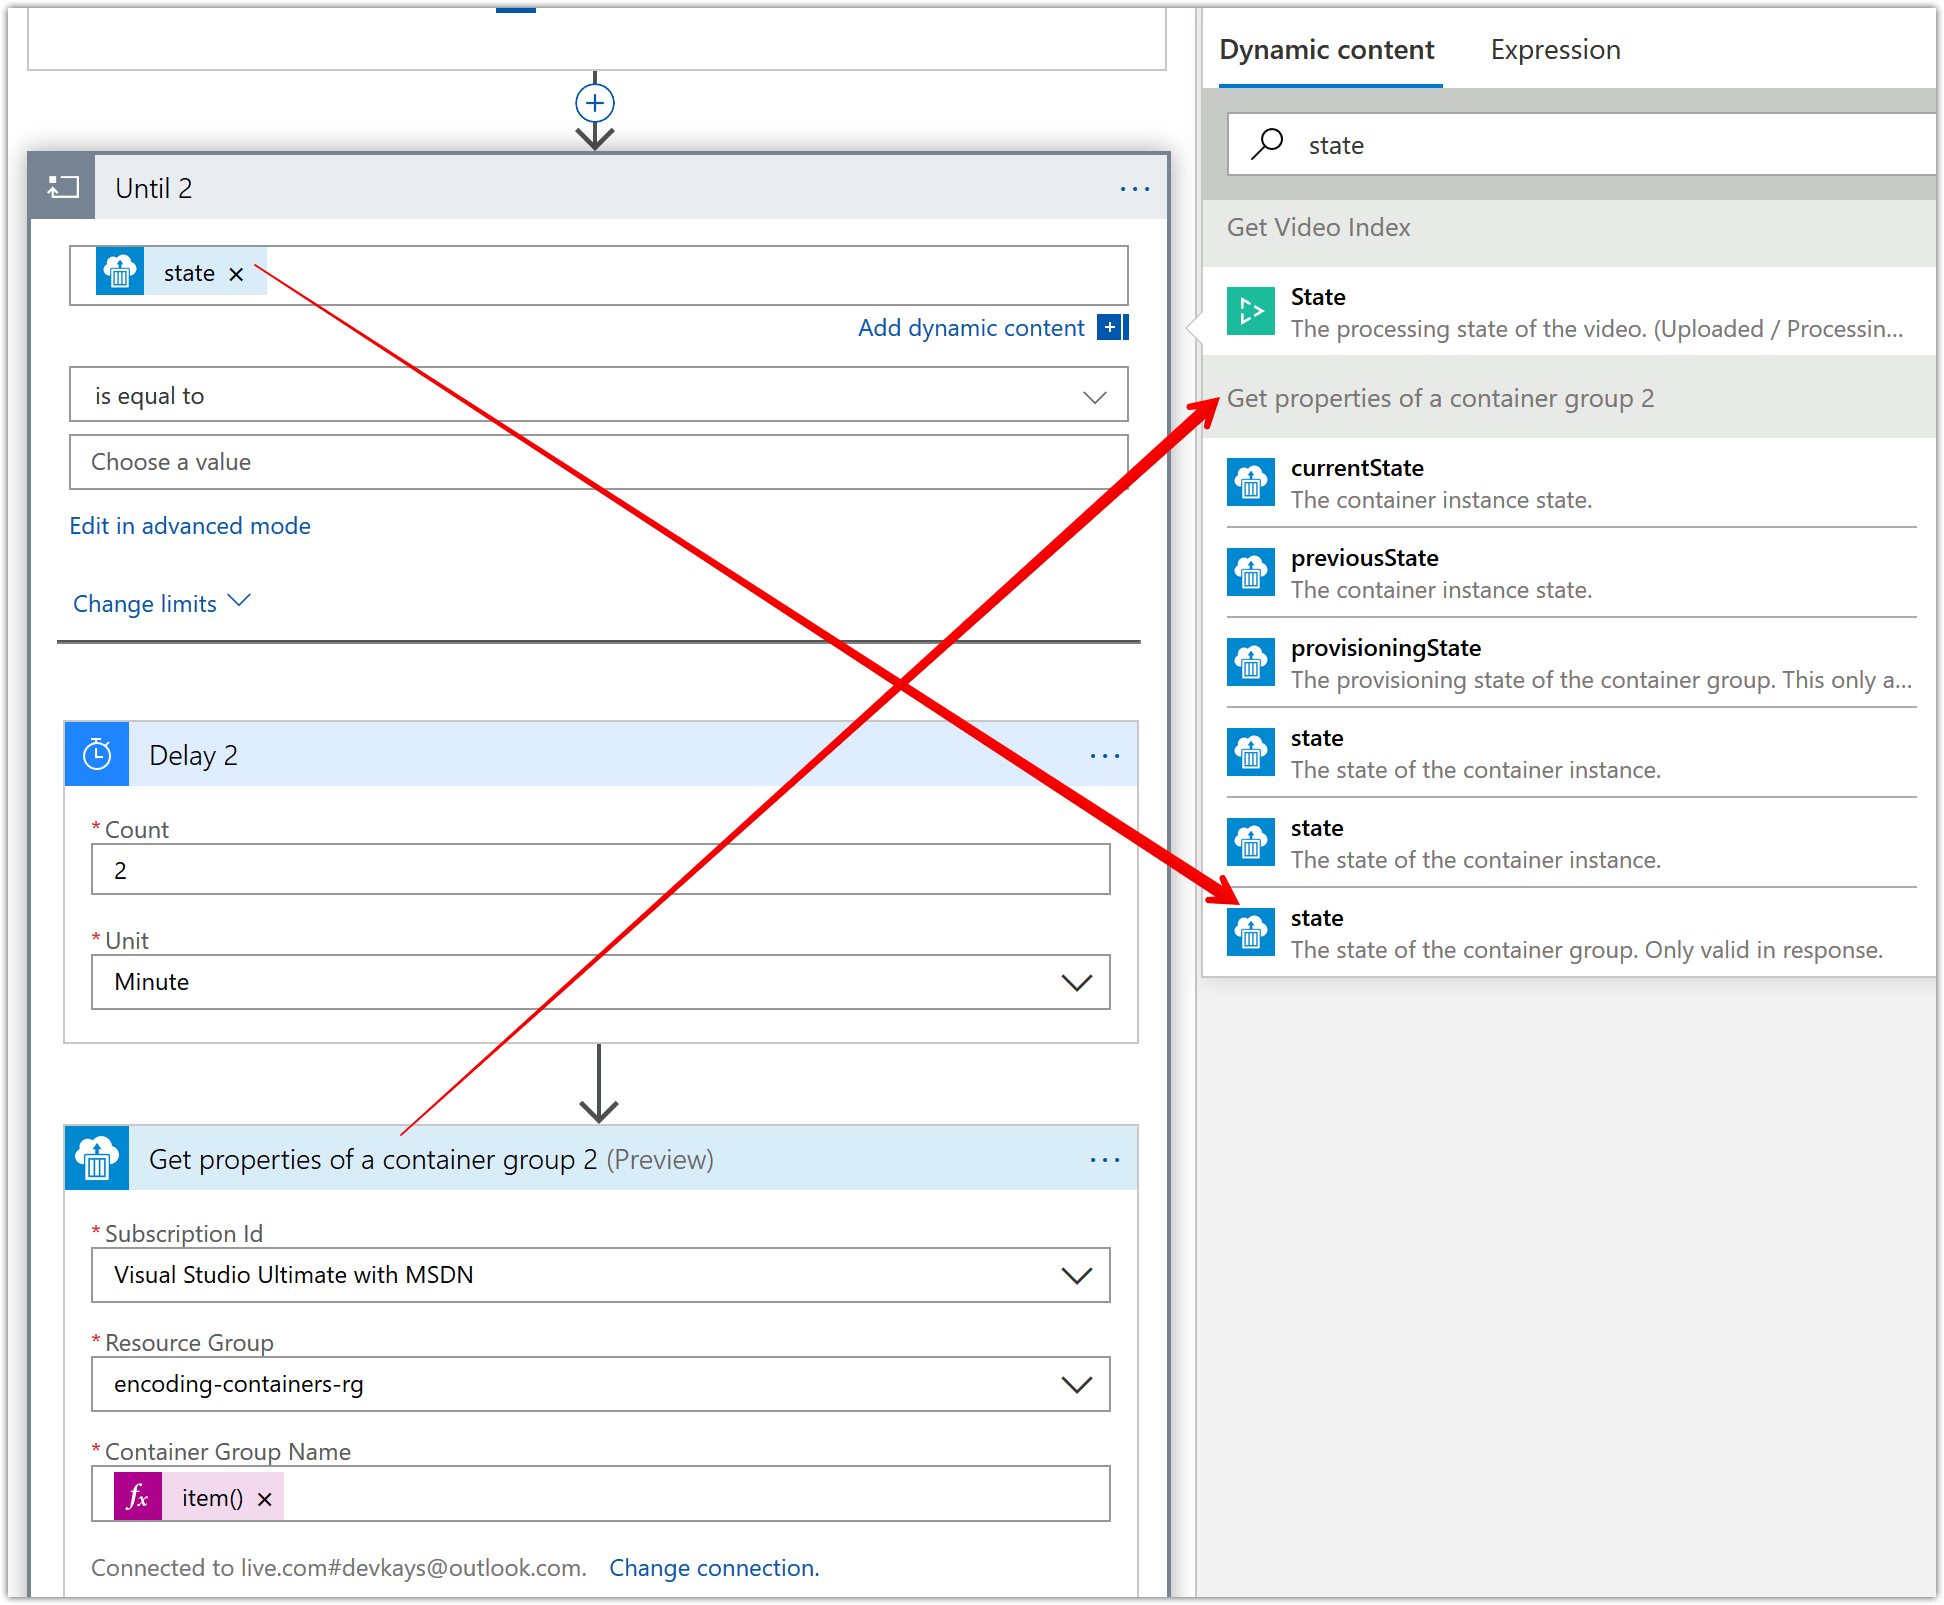Click the 'Edit in advanced mode' link
Image resolution: width=1944 pixels, height=1605 pixels.
pyautogui.click(x=189, y=525)
